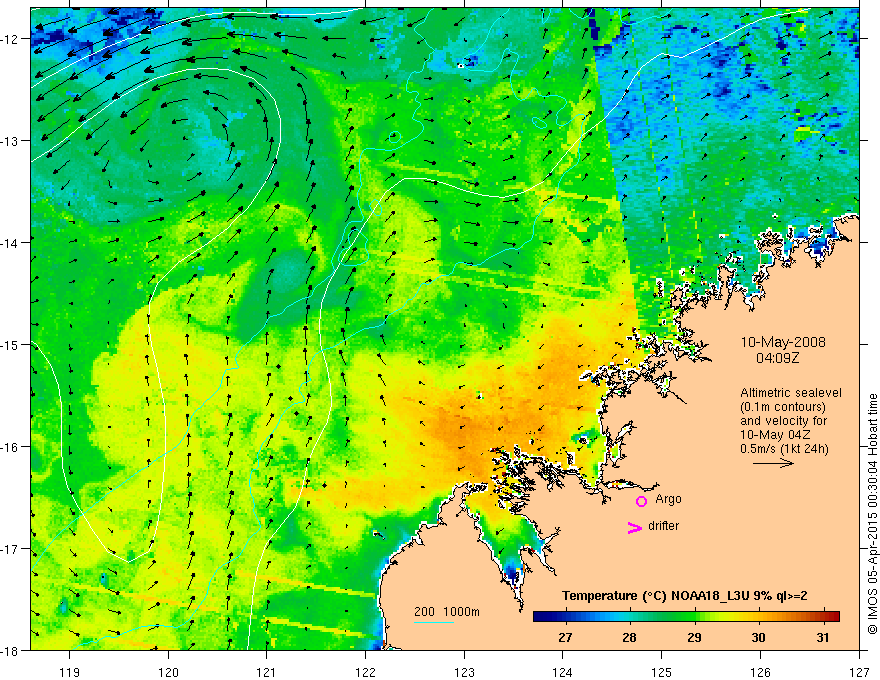This screenshot has width=880, height=680.
Task: Click the 'and velocity for' text
Action: point(783,421)
